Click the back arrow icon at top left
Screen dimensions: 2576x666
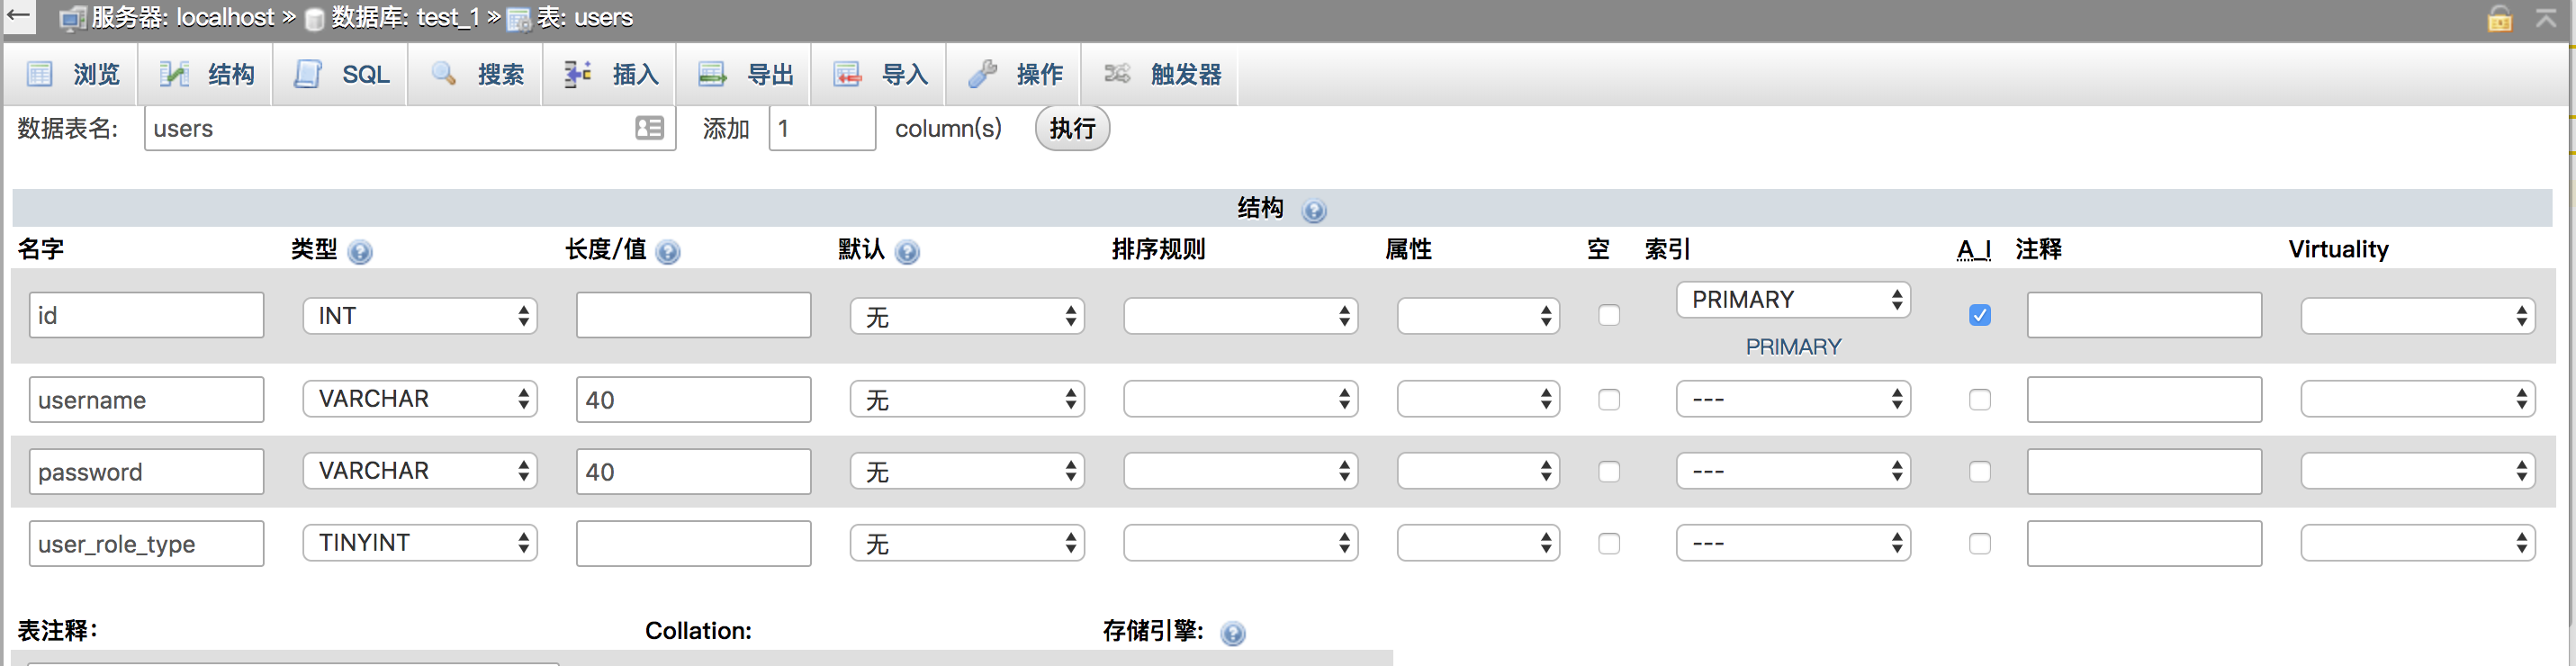pos(18,15)
